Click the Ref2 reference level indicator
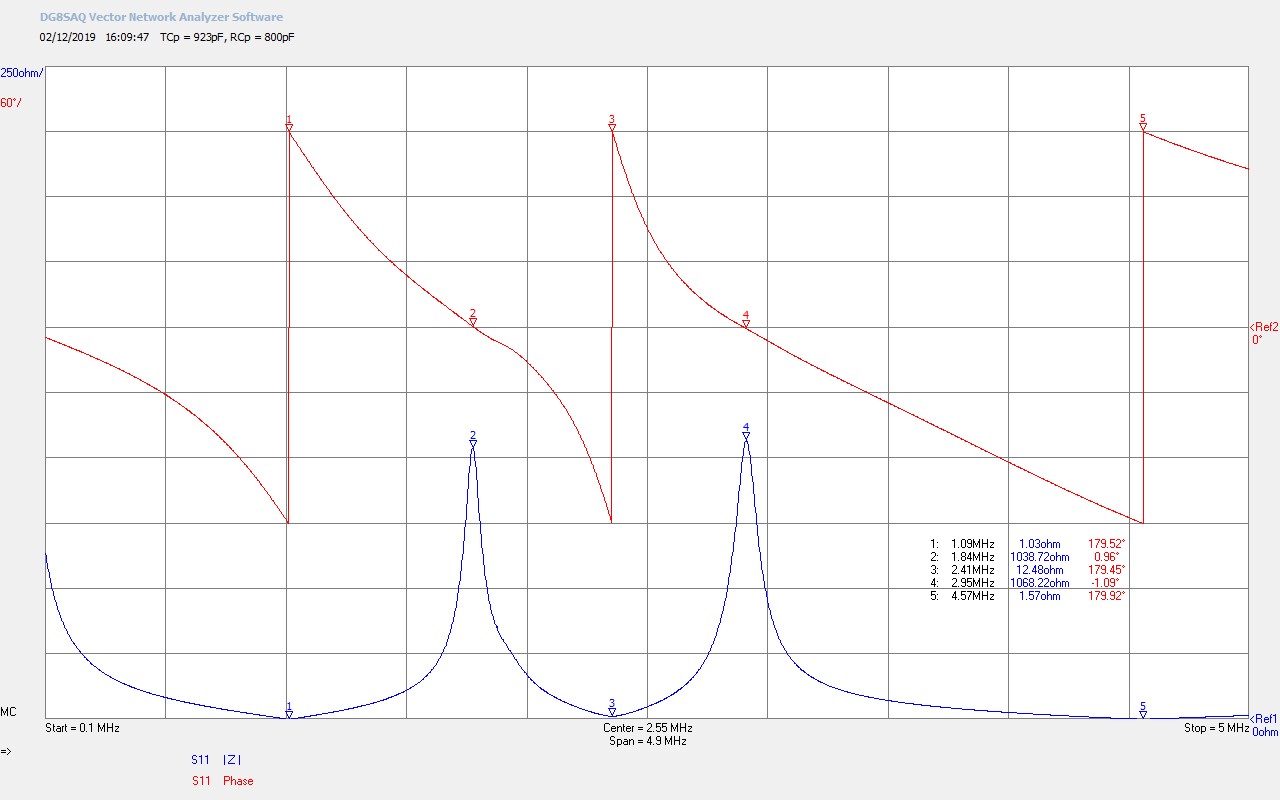This screenshot has width=1280, height=800. (x=1264, y=327)
